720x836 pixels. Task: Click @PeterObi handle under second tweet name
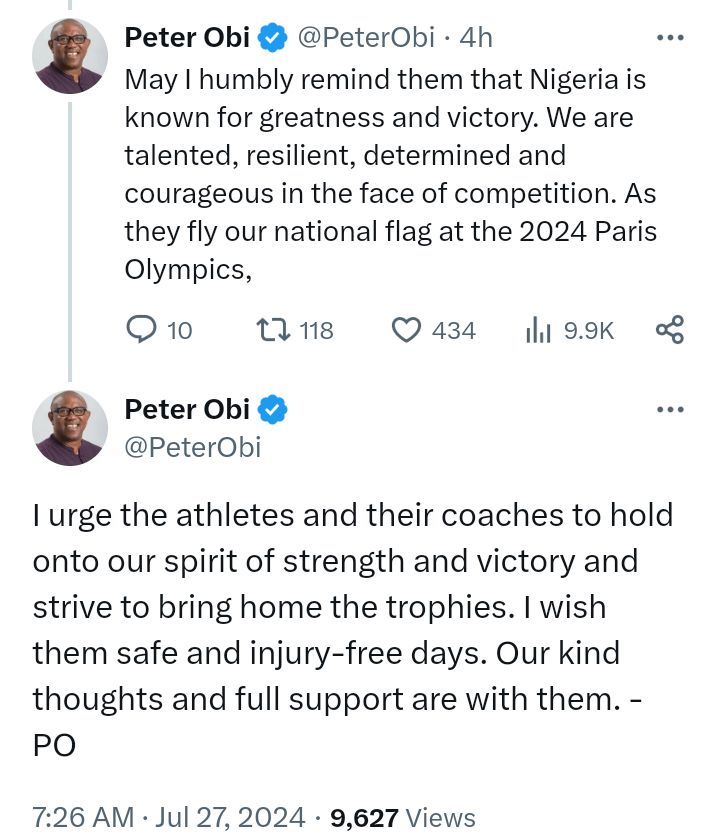coord(192,447)
